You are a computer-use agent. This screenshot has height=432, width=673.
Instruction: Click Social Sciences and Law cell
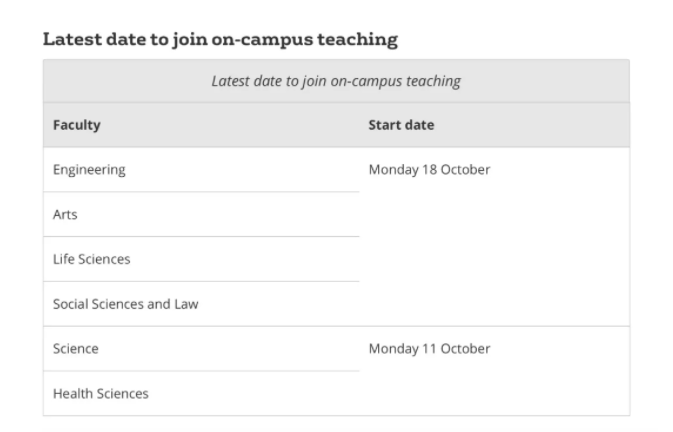tap(125, 304)
